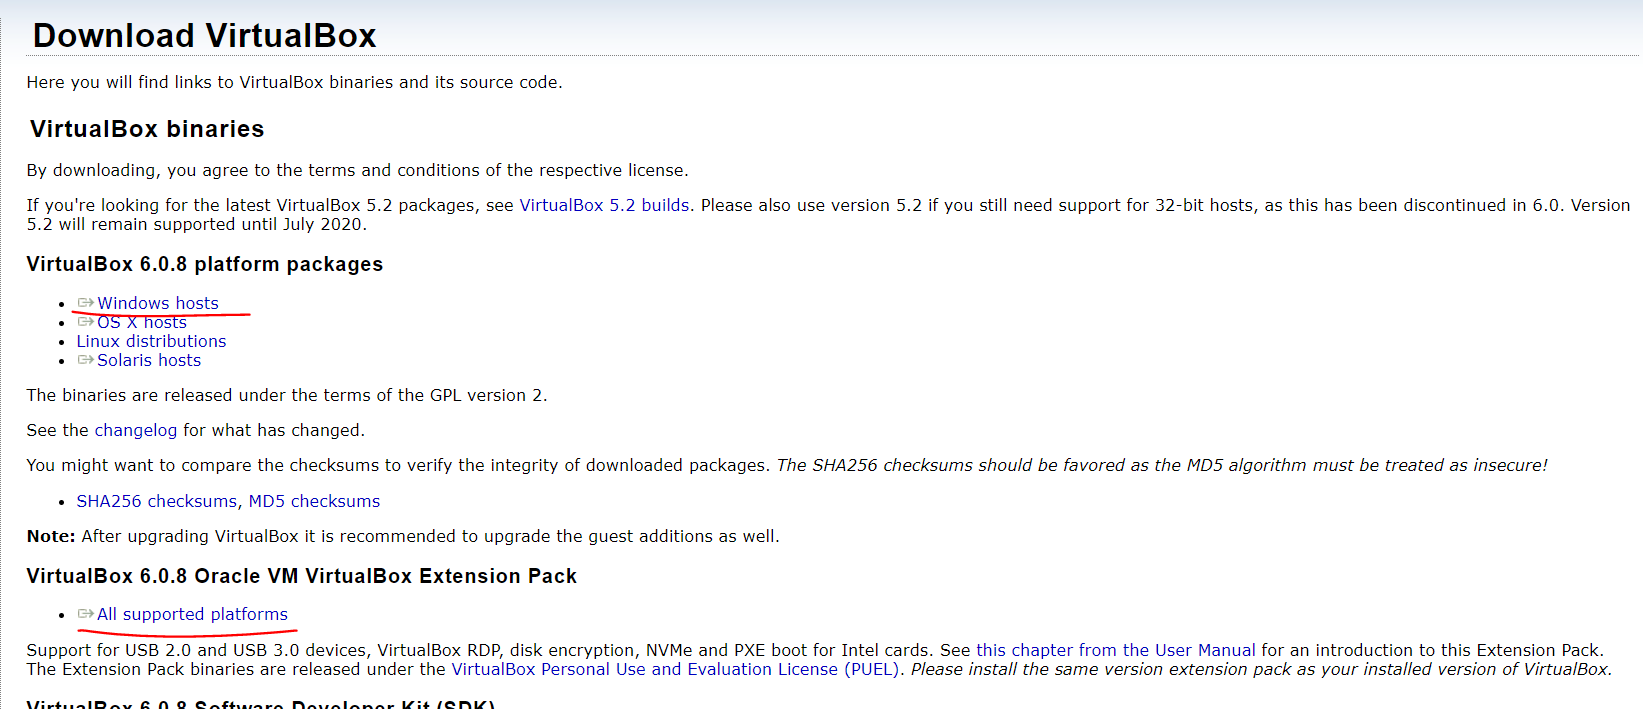Click the GPL version 2 license sentence
The height and width of the screenshot is (709, 1643).
[x=287, y=395]
